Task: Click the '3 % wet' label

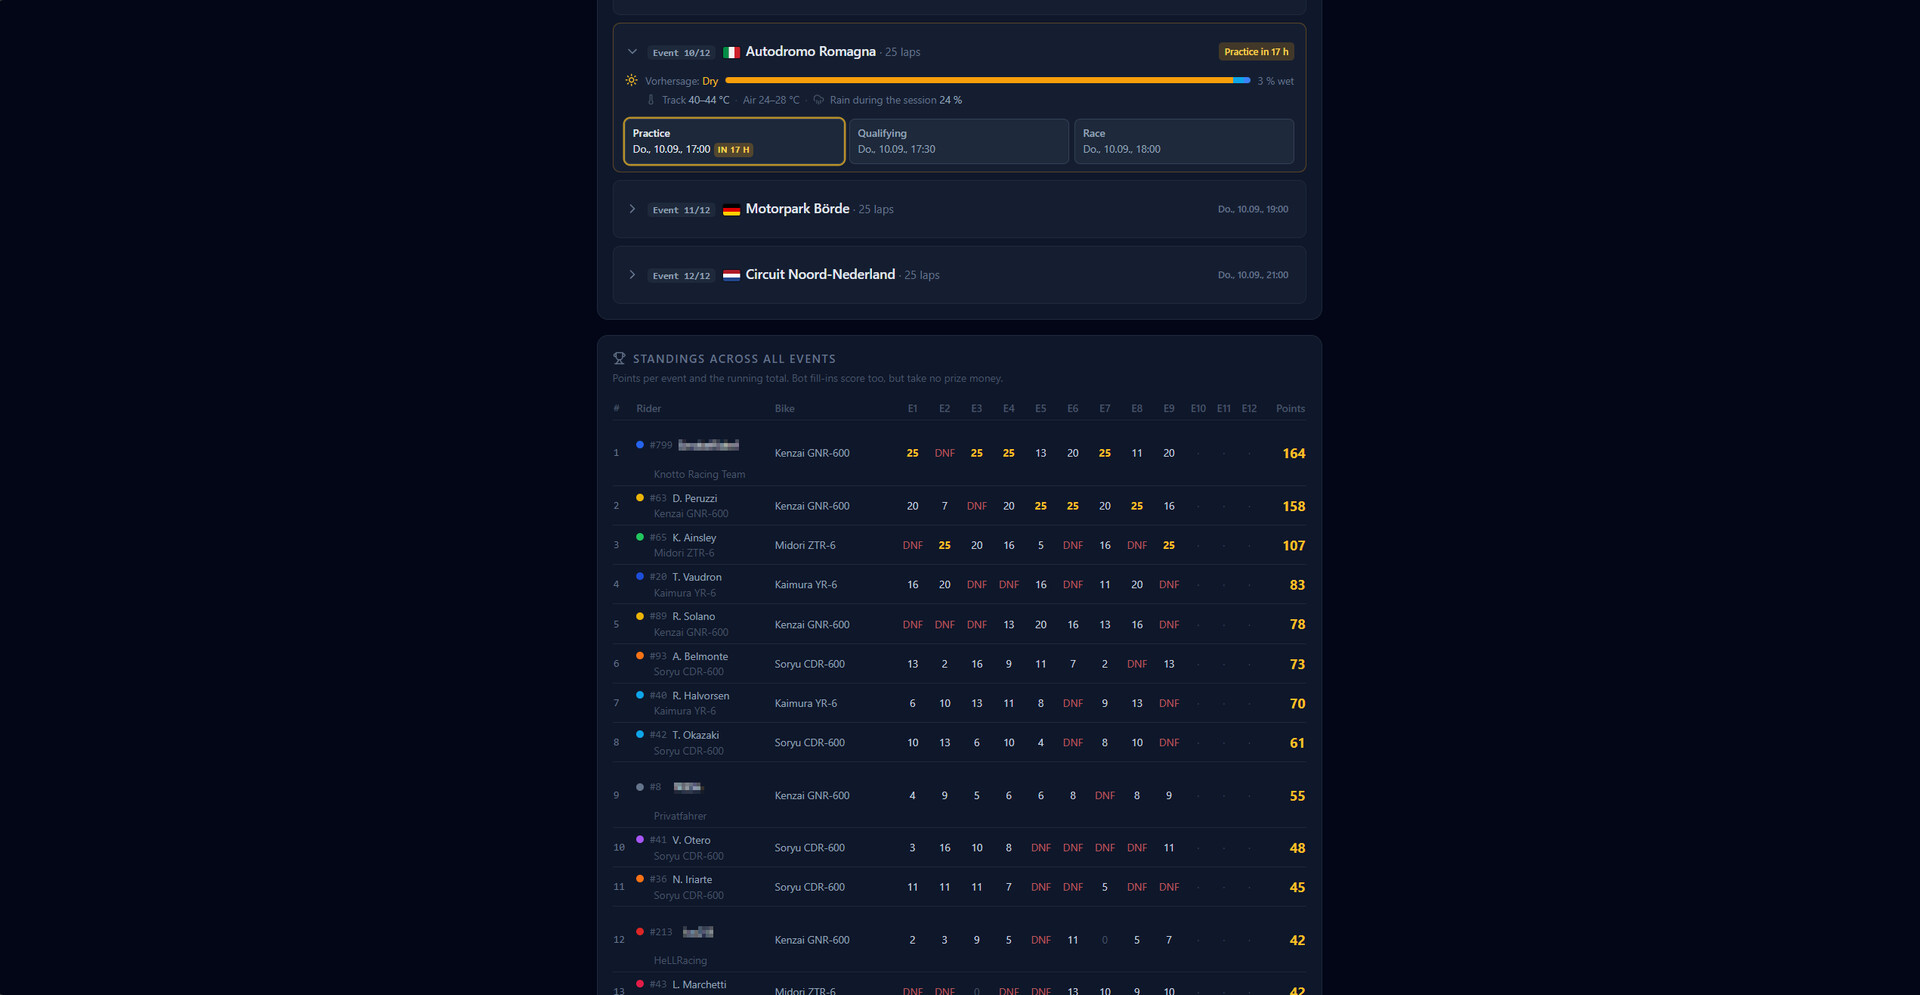Action: pyautogui.click(x=1275, y=81)
